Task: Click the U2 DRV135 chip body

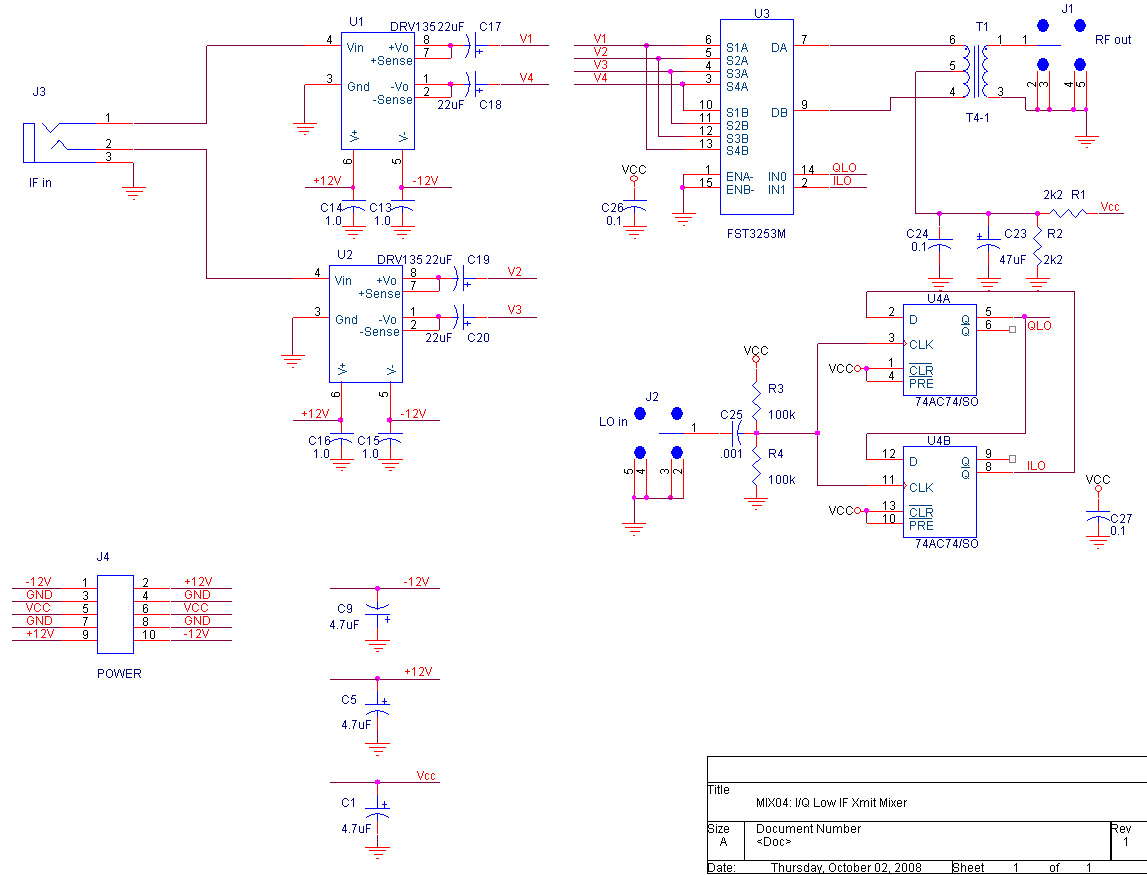Action: point(366,324)
